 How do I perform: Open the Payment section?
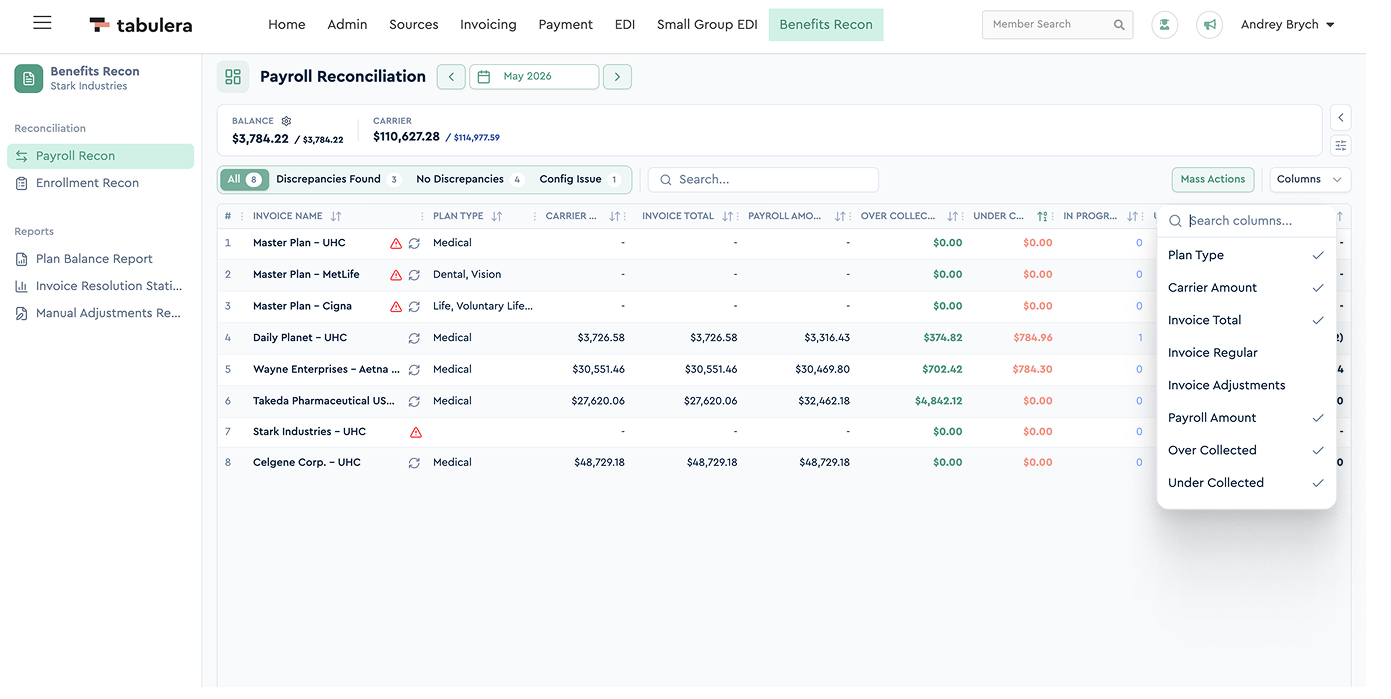click(566, 25)
